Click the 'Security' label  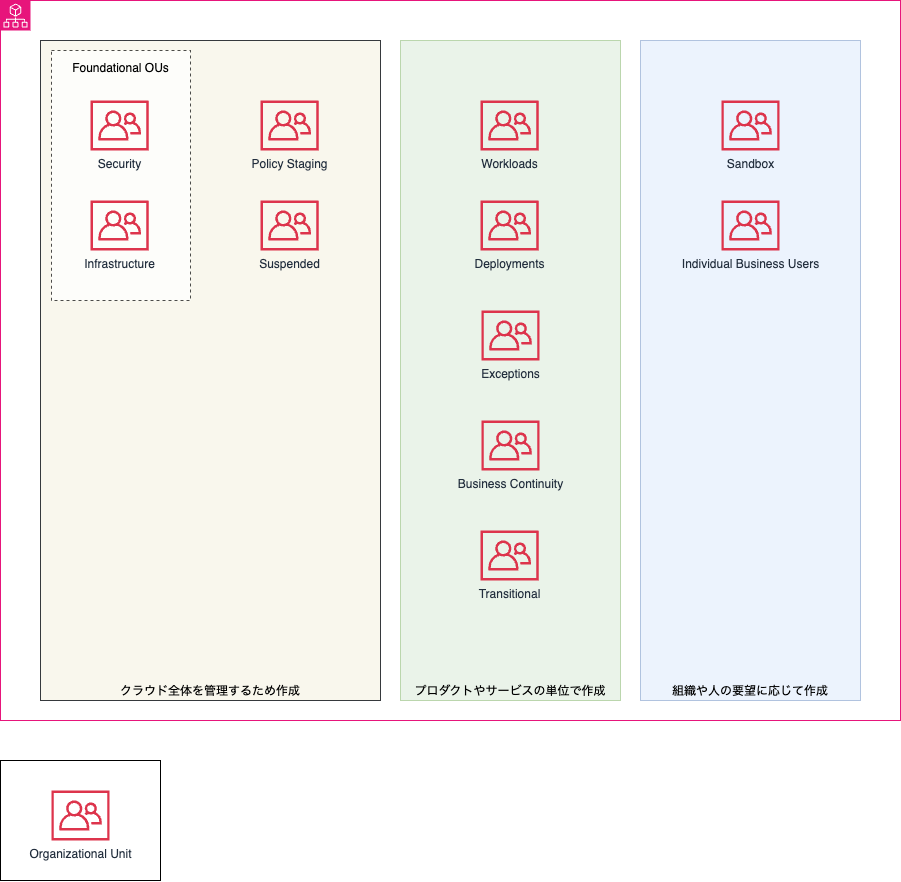click(120, 164)
